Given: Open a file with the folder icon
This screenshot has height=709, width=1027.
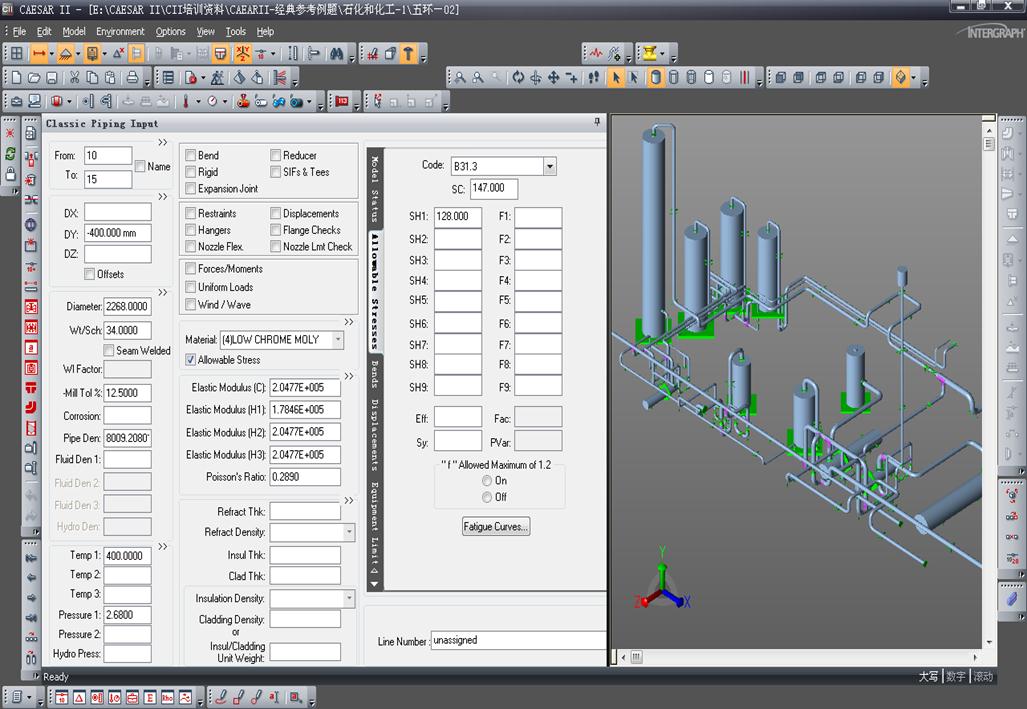Looking at the screenshot, I should (34, 78).
